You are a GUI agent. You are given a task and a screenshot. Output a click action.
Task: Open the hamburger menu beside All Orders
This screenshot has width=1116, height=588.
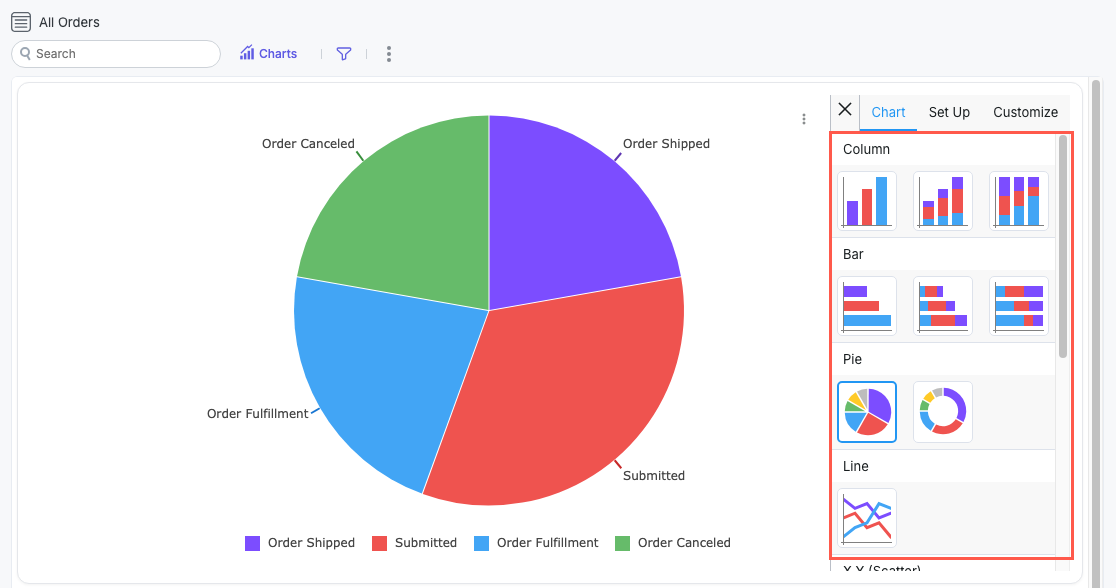[x=20, y=21]
